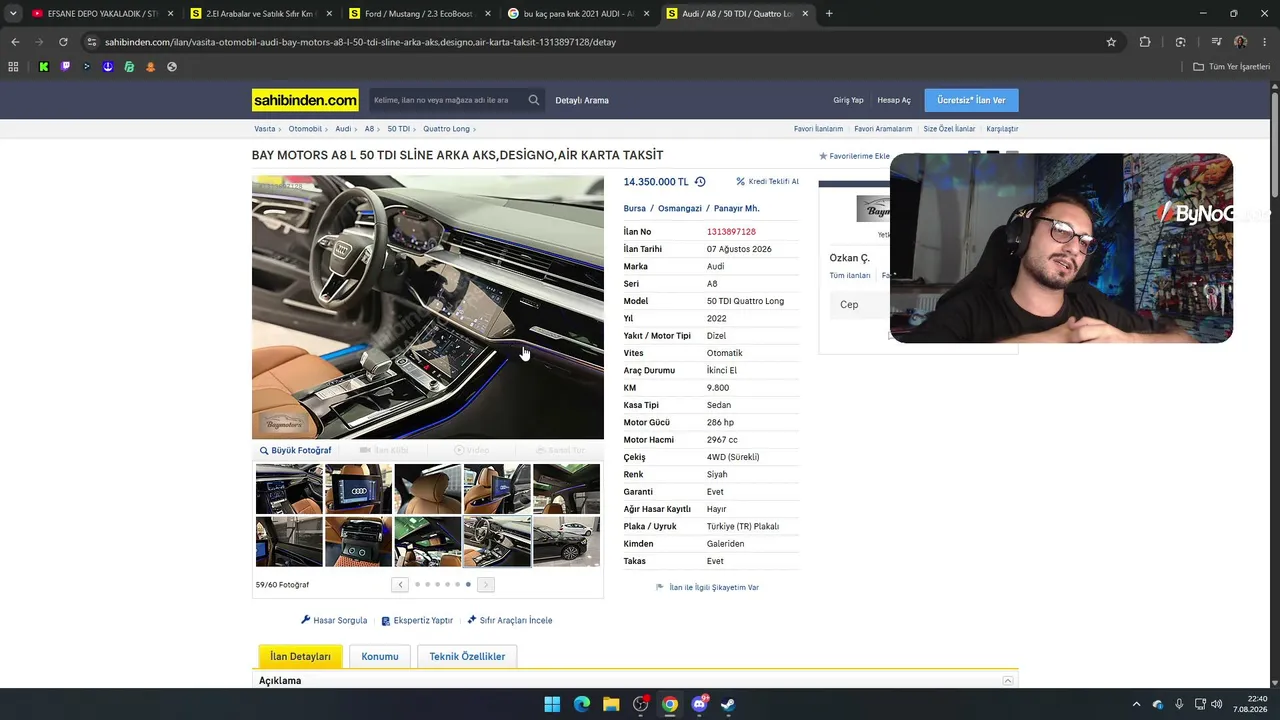The image size is (1280, 720).
Task: Open Favori İlanlarım link
Action: tap(818, 129)
